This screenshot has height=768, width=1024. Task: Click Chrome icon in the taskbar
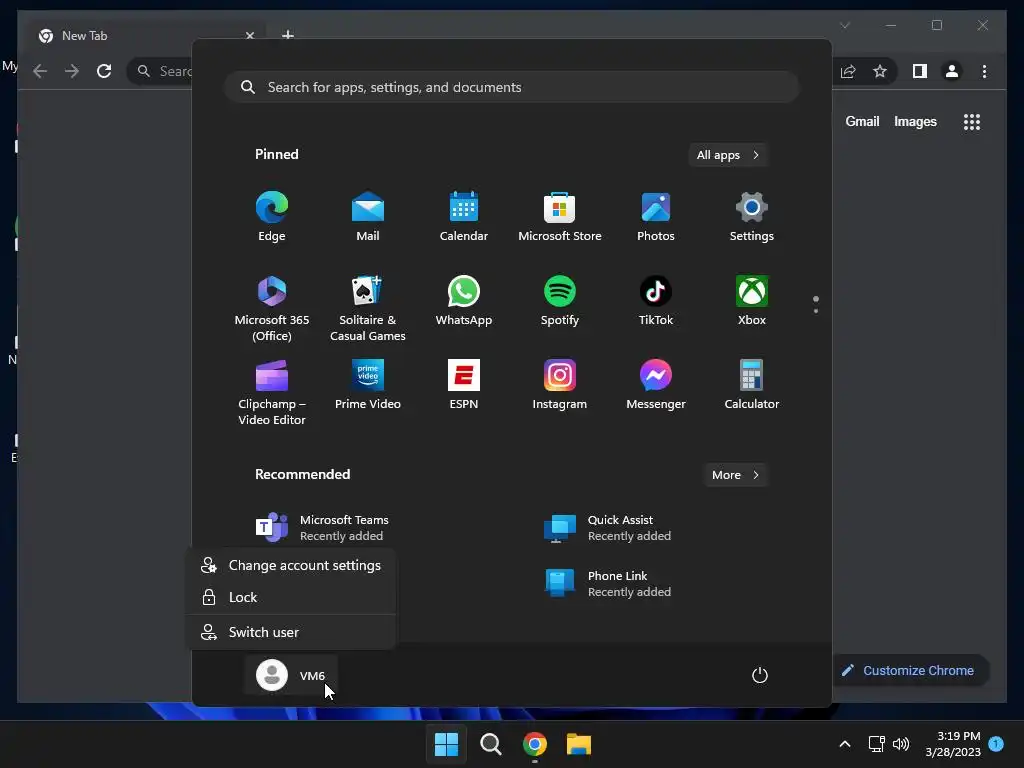pos(535,744)
